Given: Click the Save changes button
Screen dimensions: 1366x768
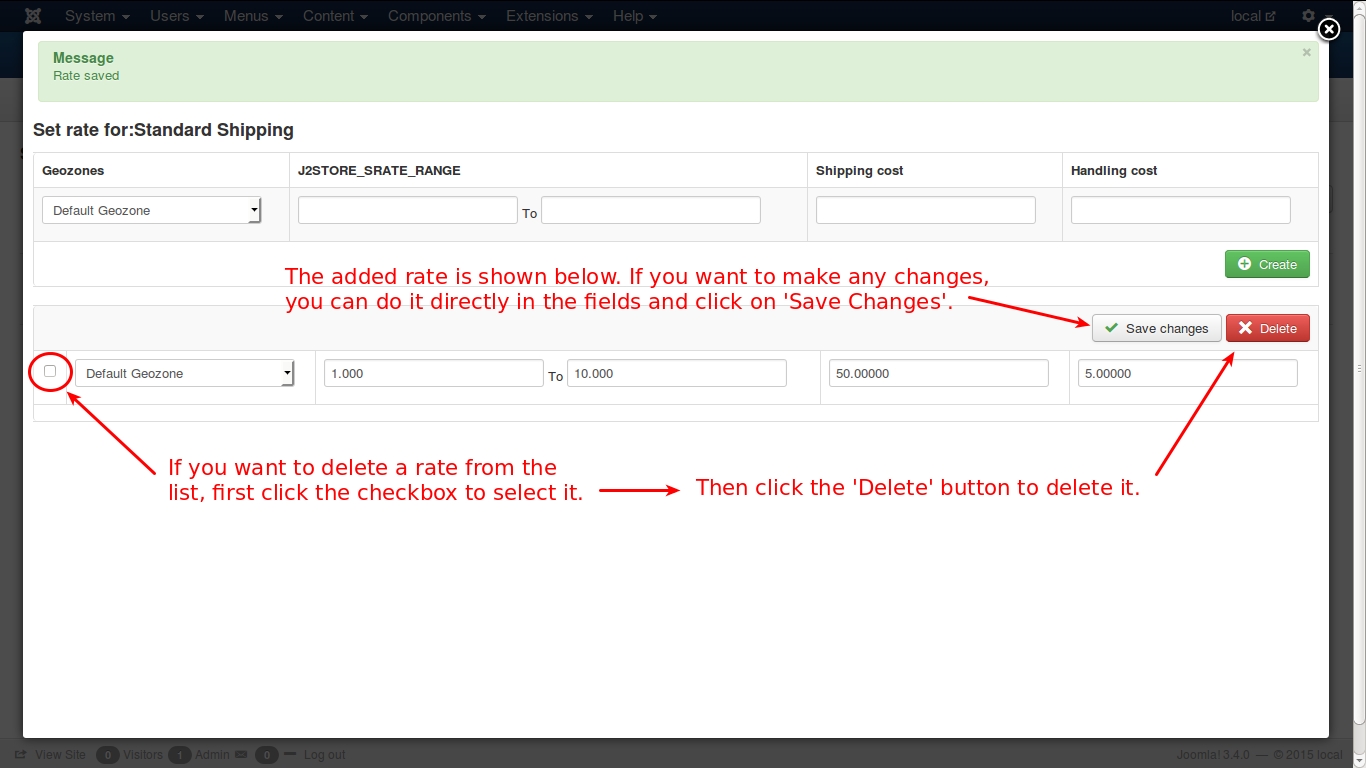Looking at the screenshot, I should tap(1156, 329).
